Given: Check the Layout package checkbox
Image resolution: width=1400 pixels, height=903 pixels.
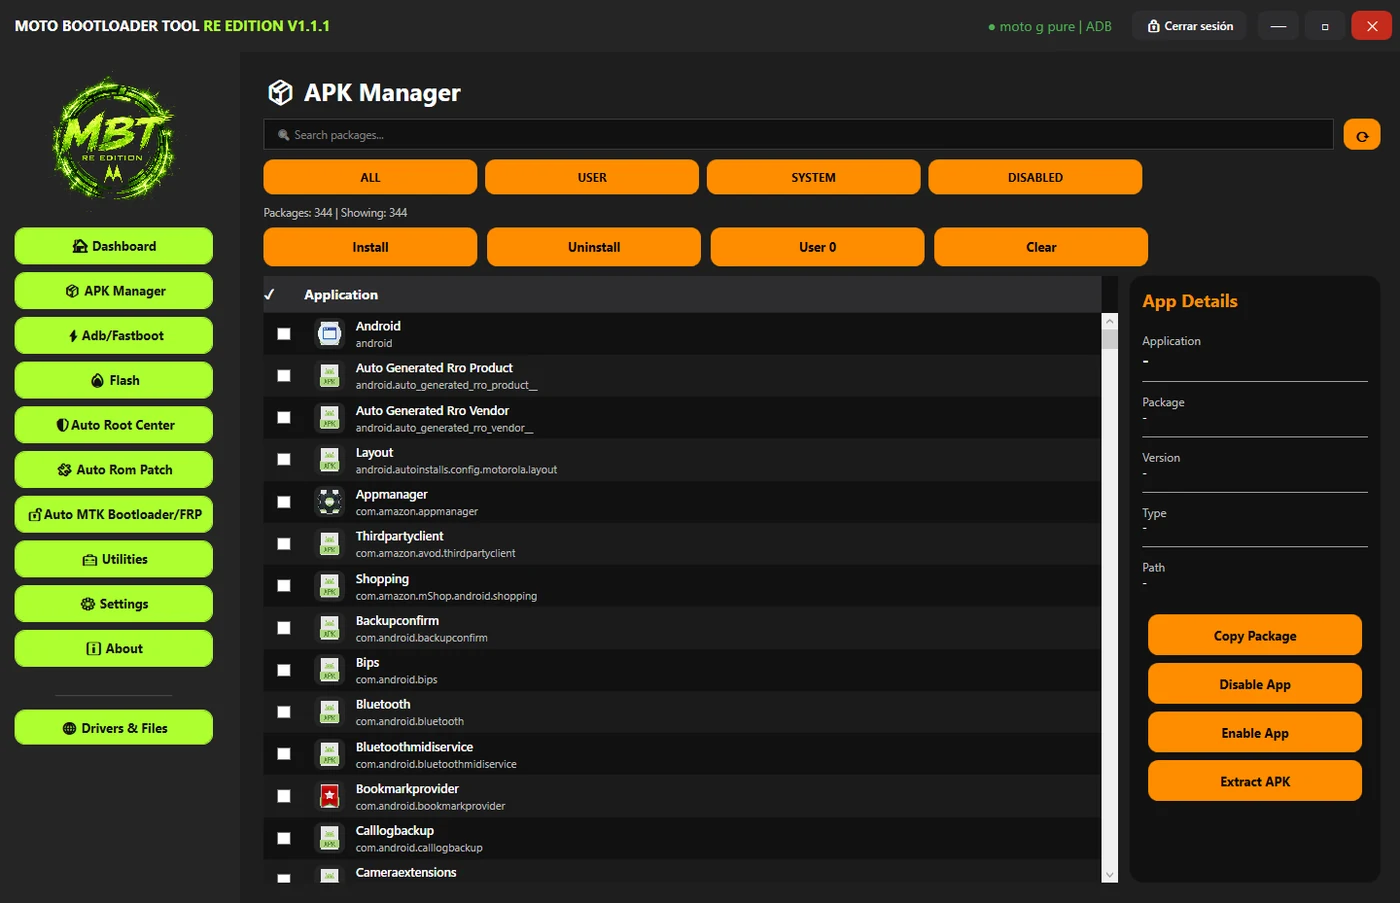Looking at the screenshot, I should click(x=284, y=460).
